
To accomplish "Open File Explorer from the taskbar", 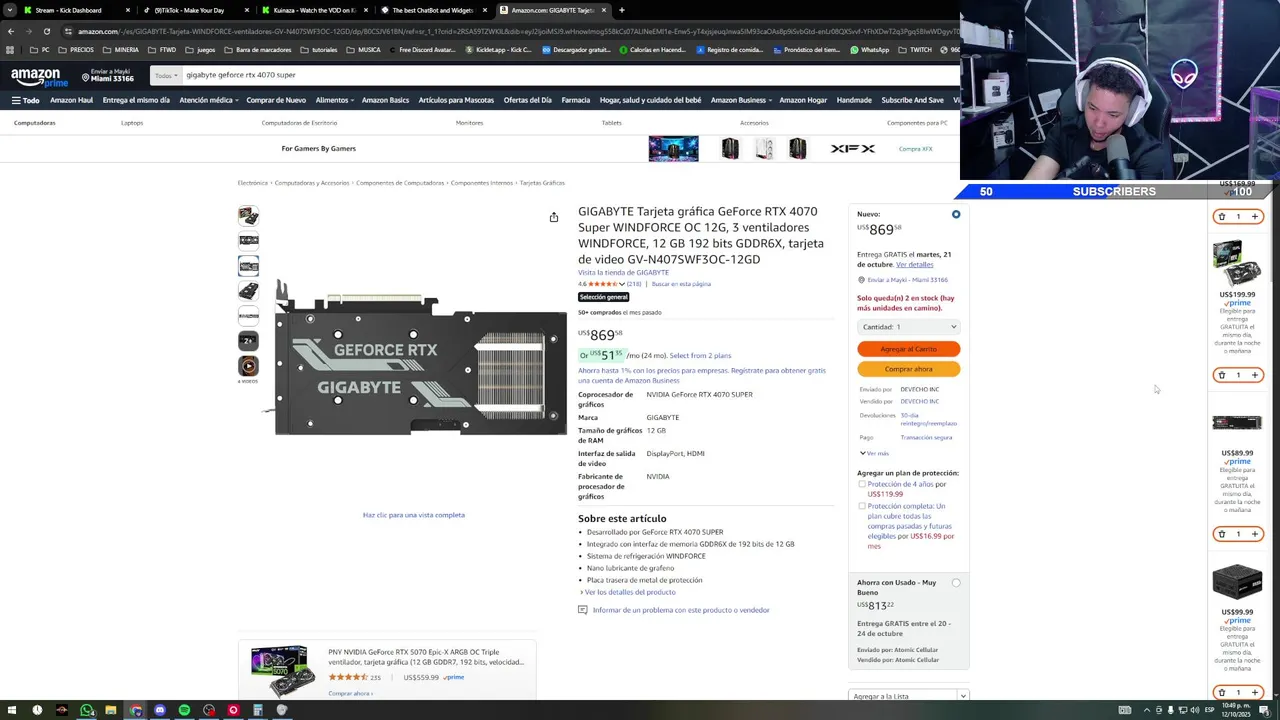I will tap(111, 710).
